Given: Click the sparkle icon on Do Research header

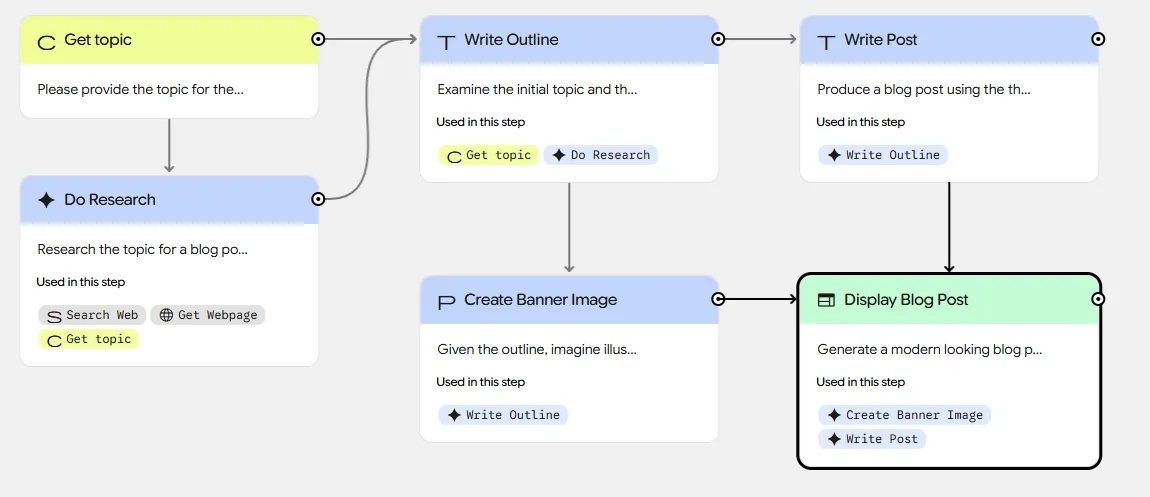Looking at the screenshot, I should (46, 200).
